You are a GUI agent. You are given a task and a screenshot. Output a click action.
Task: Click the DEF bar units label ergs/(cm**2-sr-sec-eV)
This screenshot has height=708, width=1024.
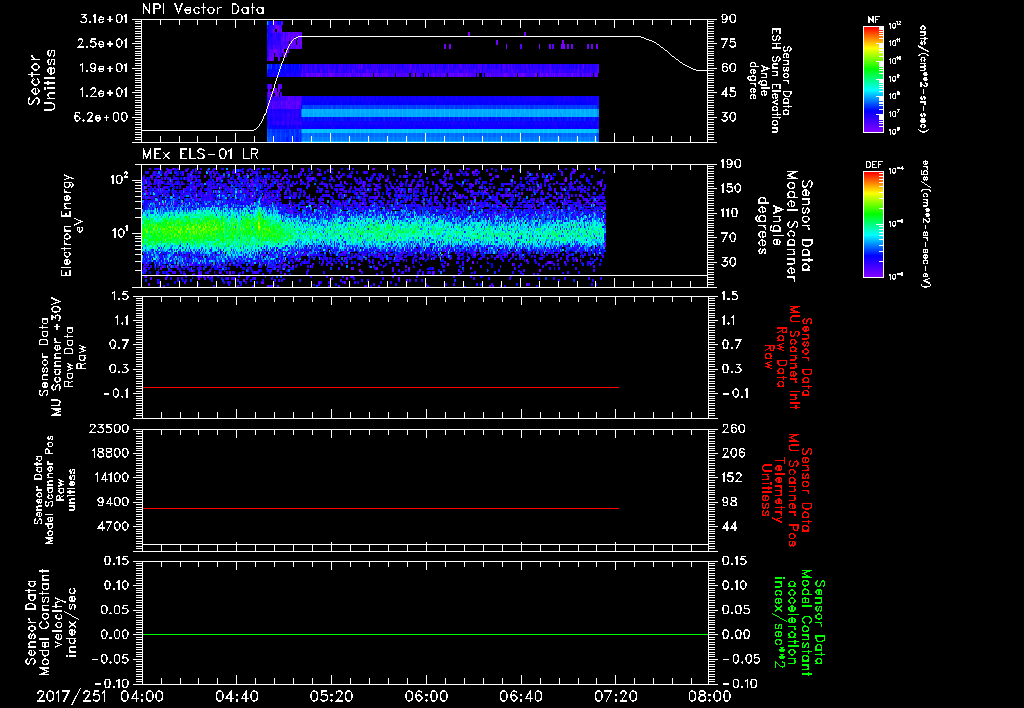click(925, 224)
